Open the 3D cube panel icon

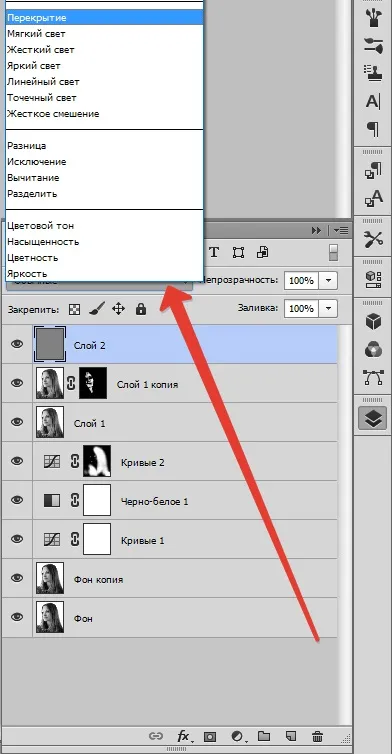373,322
